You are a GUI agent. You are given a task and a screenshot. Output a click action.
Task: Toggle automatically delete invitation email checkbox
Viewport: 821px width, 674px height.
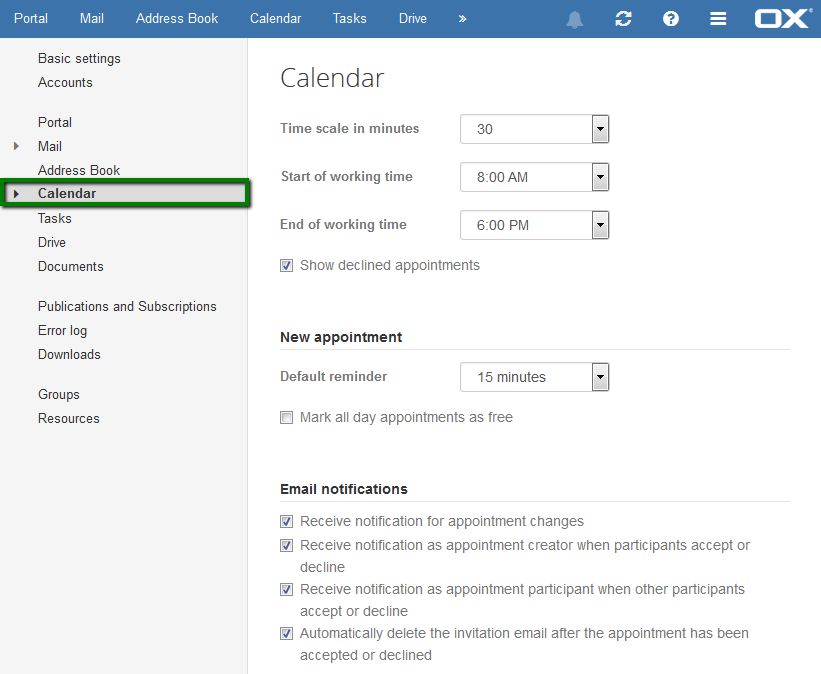click(286, 634)
